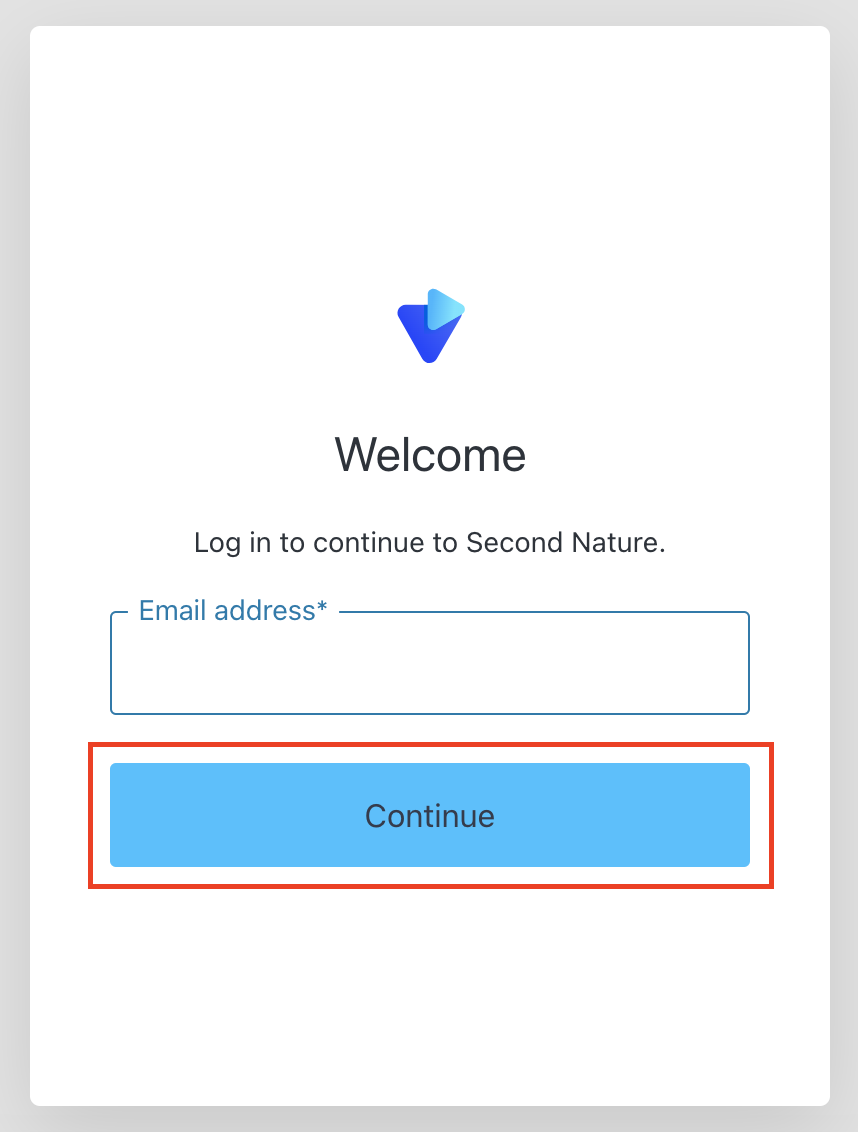The width and height of the screenshot is (858, 1132).
Task: Click the Second Nature logo icon
Action: tap(430, 326)
